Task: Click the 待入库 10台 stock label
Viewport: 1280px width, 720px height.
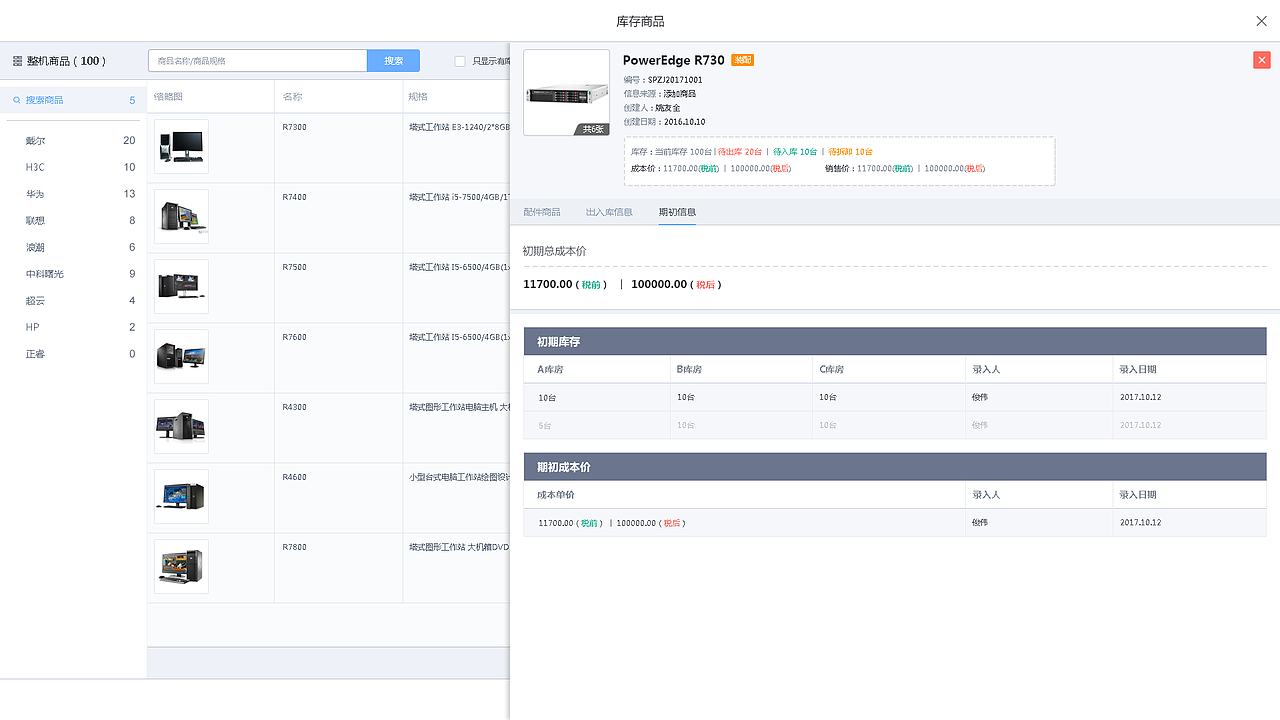Action: click(x=795, y=152)
